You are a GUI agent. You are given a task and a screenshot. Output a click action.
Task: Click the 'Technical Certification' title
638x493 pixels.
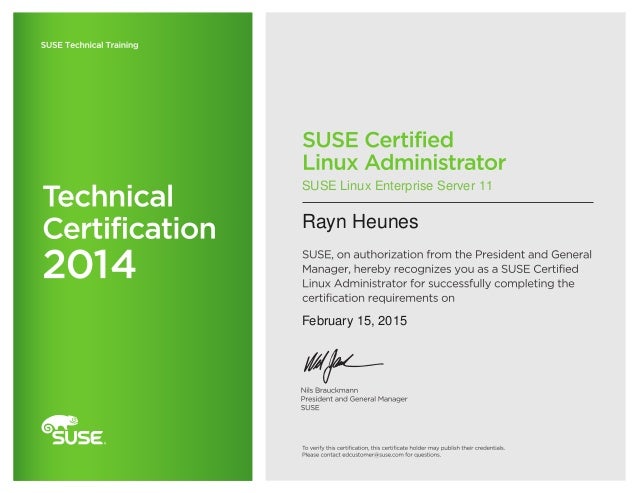pos(129,213)
